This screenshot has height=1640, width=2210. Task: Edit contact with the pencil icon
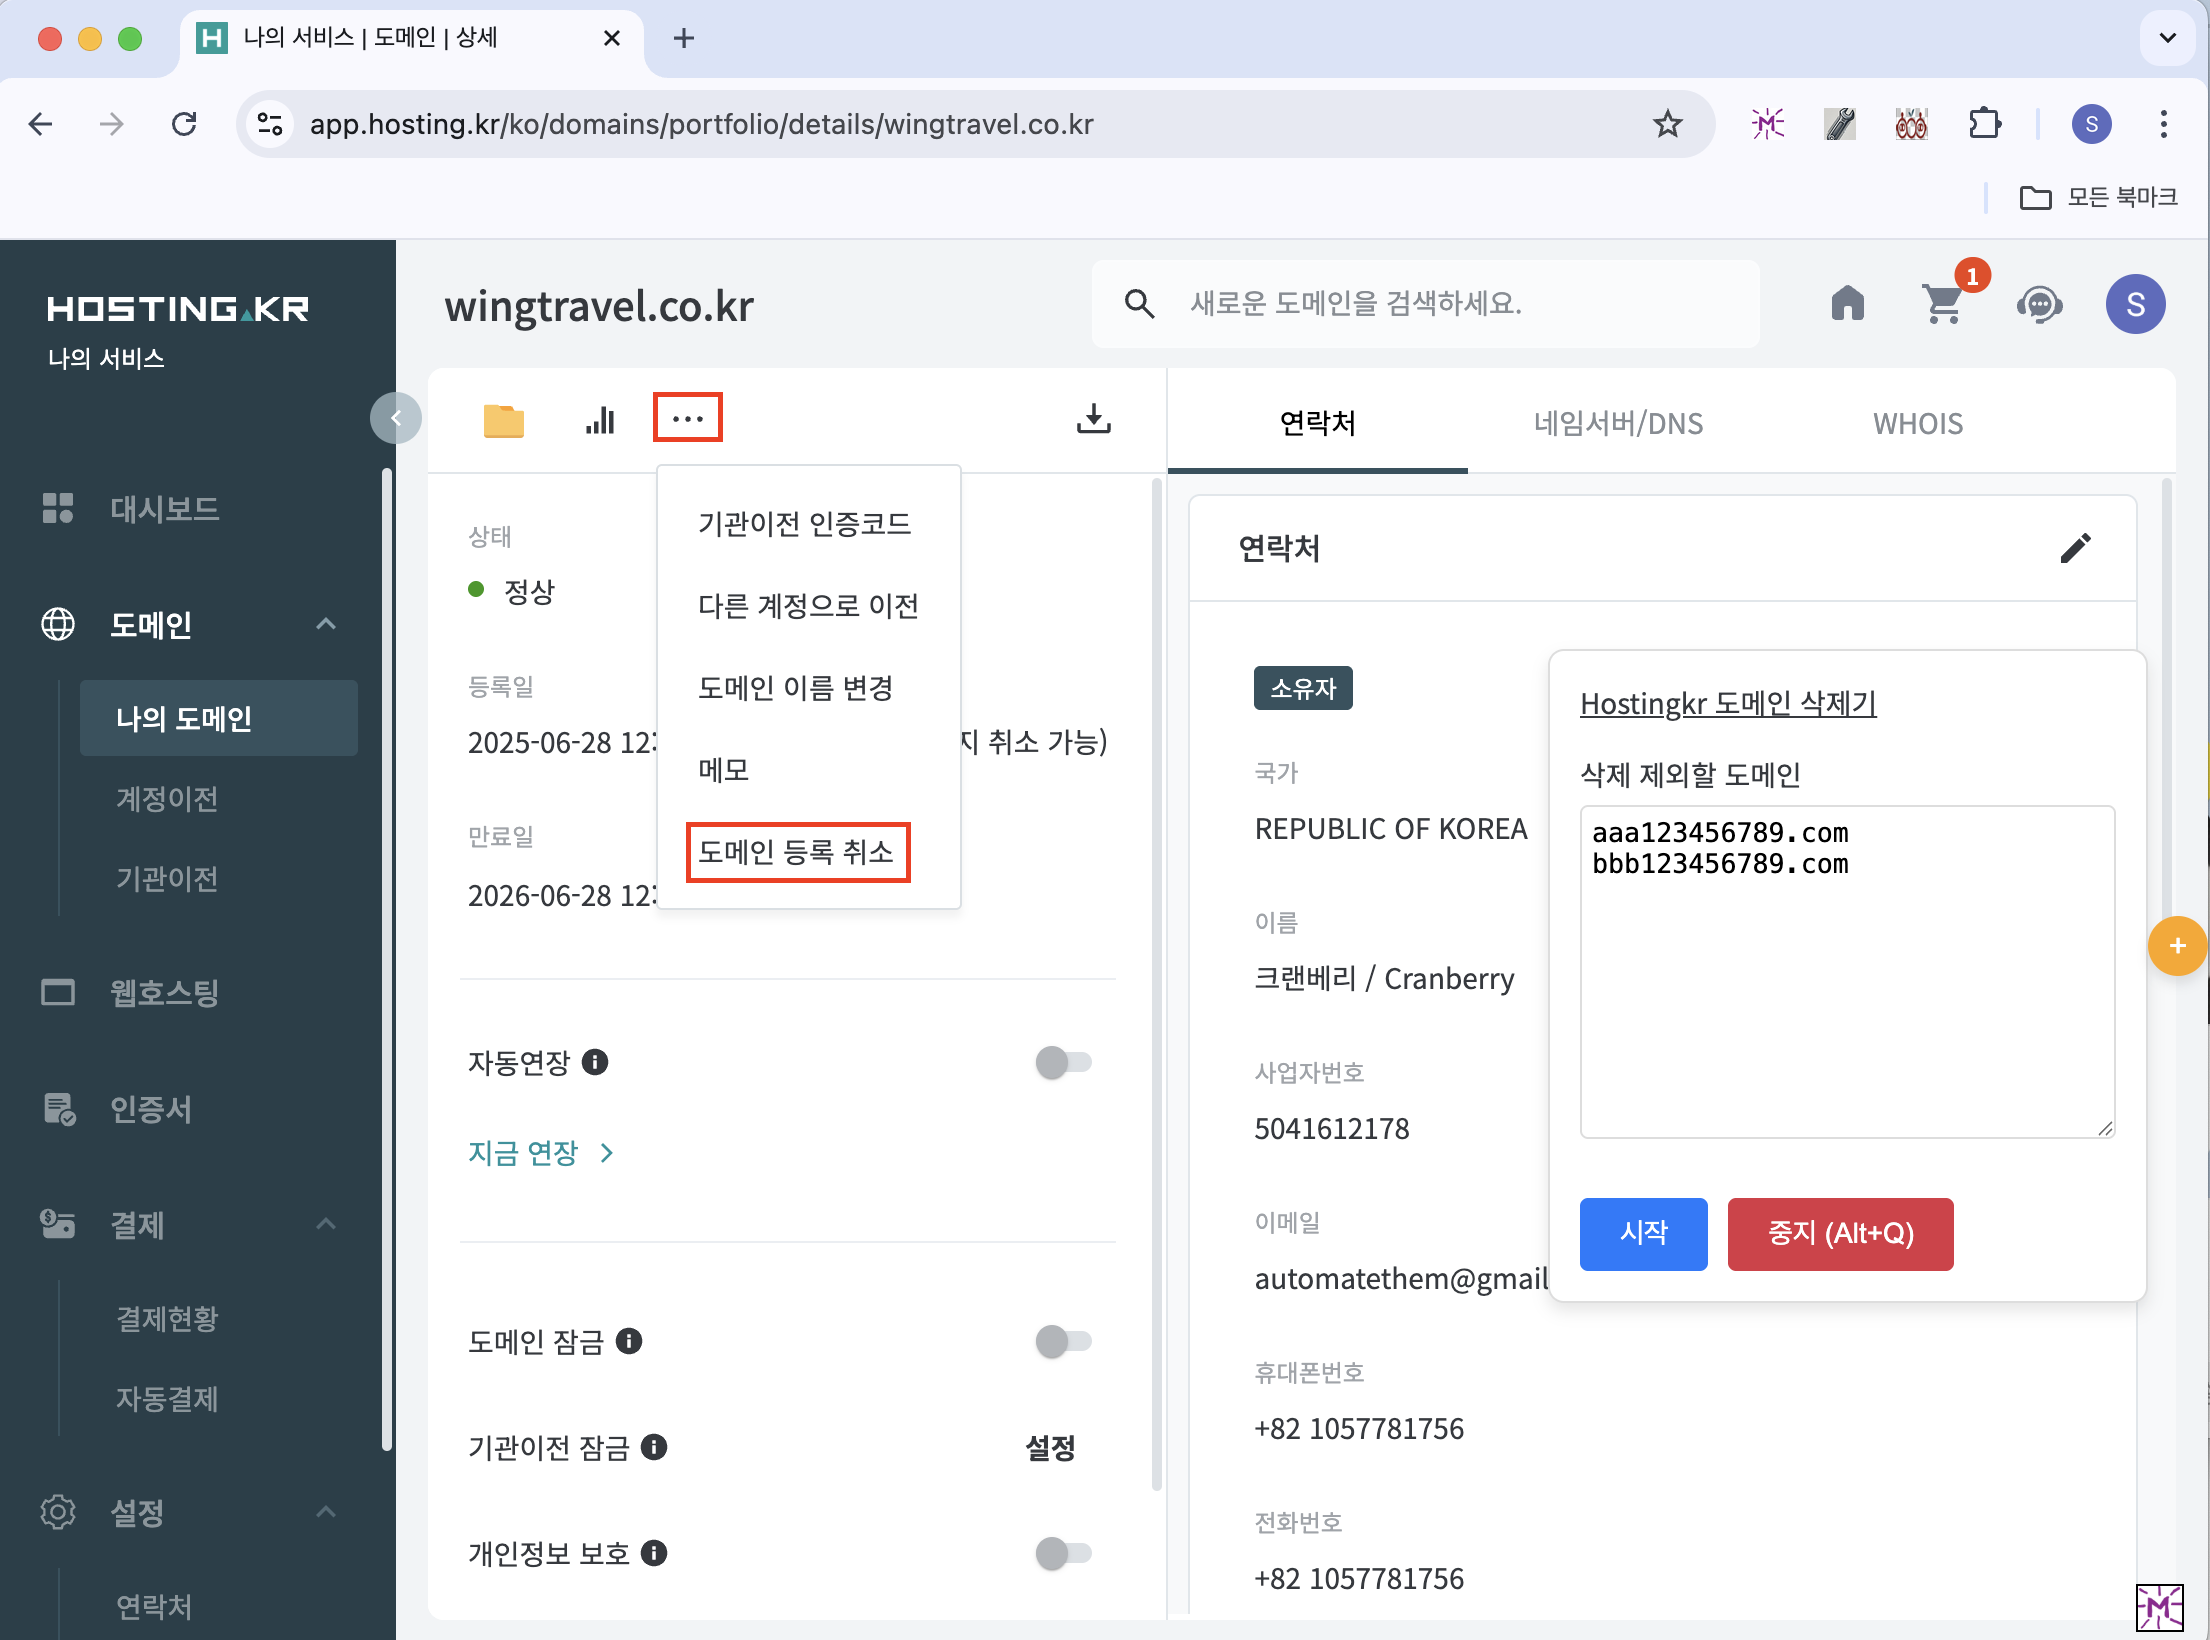2075,548
